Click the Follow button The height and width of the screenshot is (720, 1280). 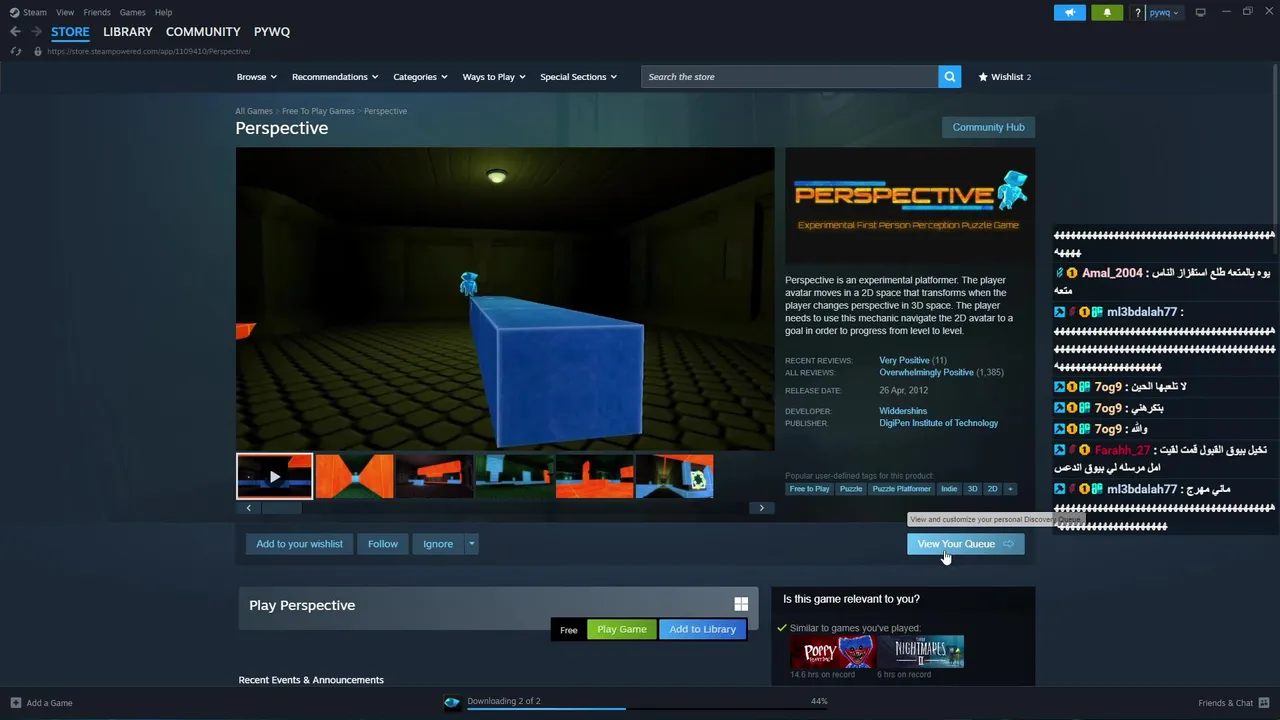click(x=382, y=544)
